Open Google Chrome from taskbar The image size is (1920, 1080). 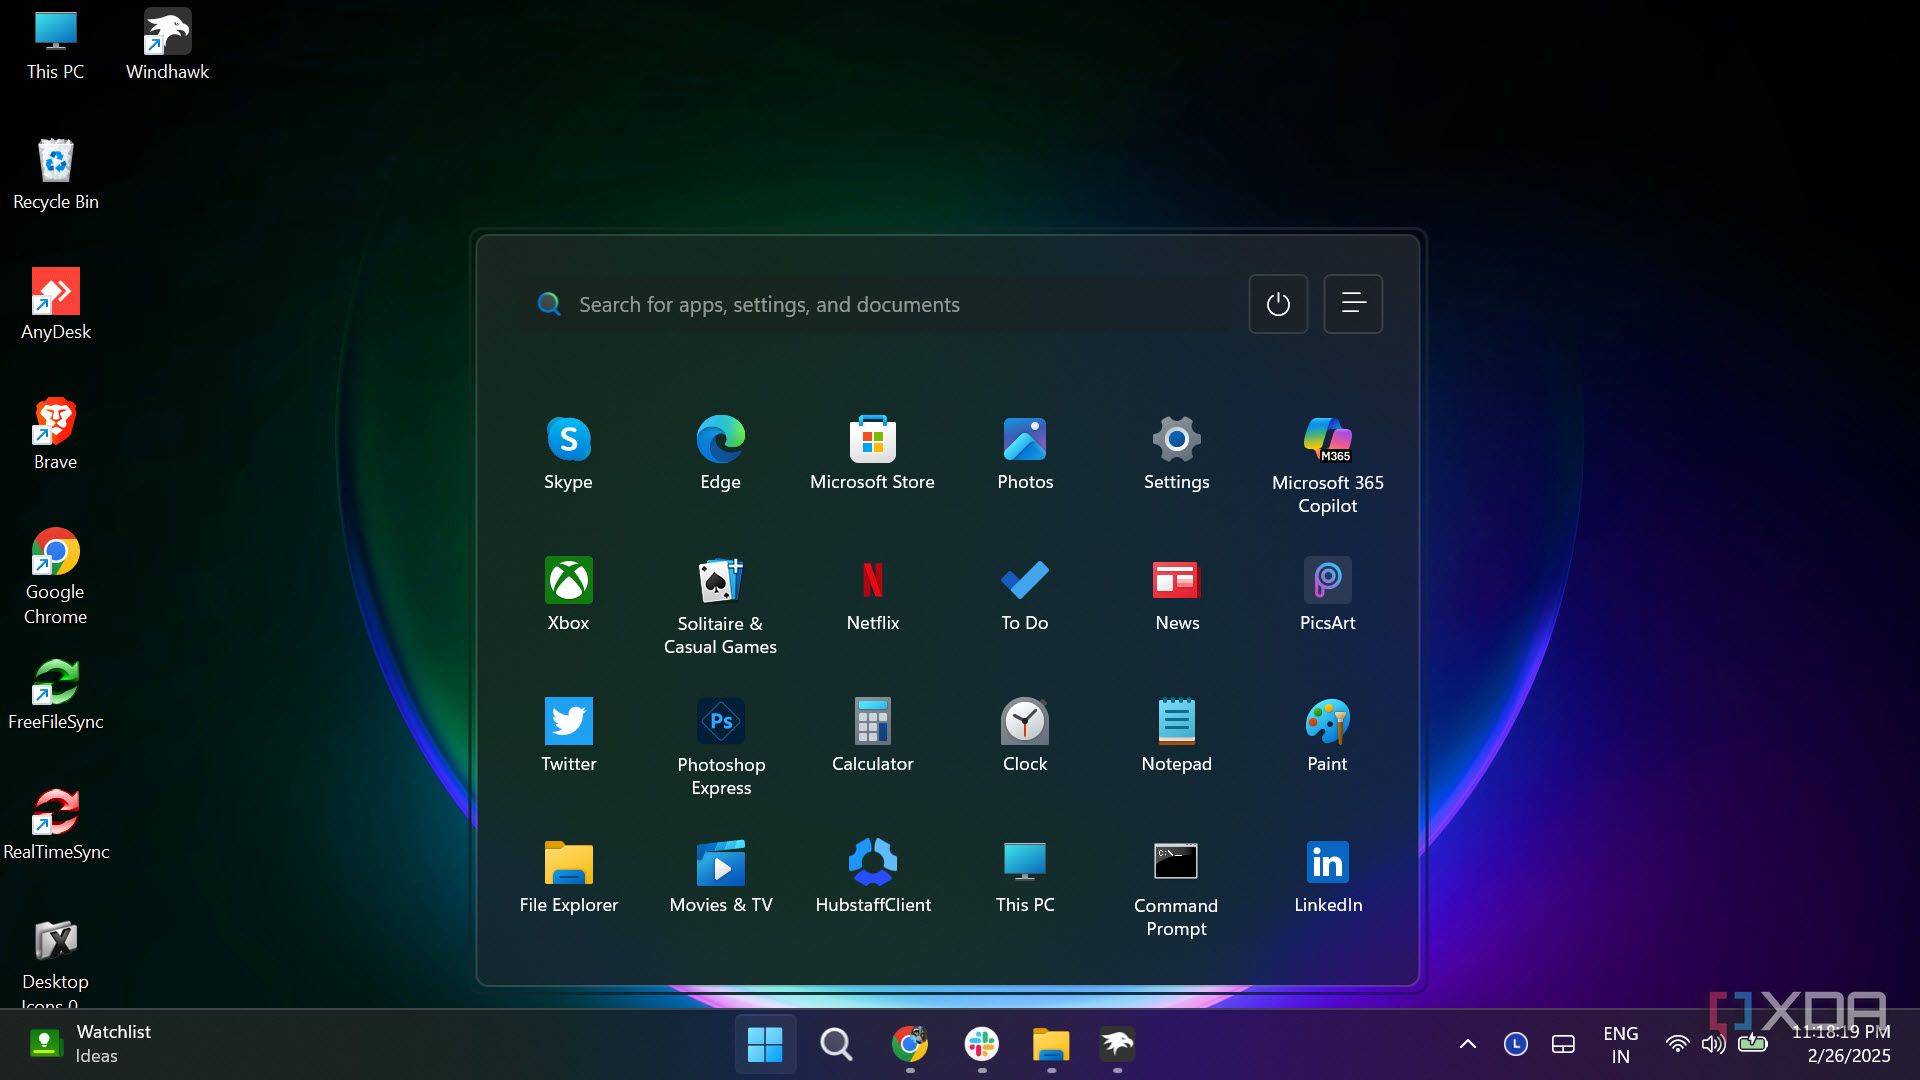909,1044
